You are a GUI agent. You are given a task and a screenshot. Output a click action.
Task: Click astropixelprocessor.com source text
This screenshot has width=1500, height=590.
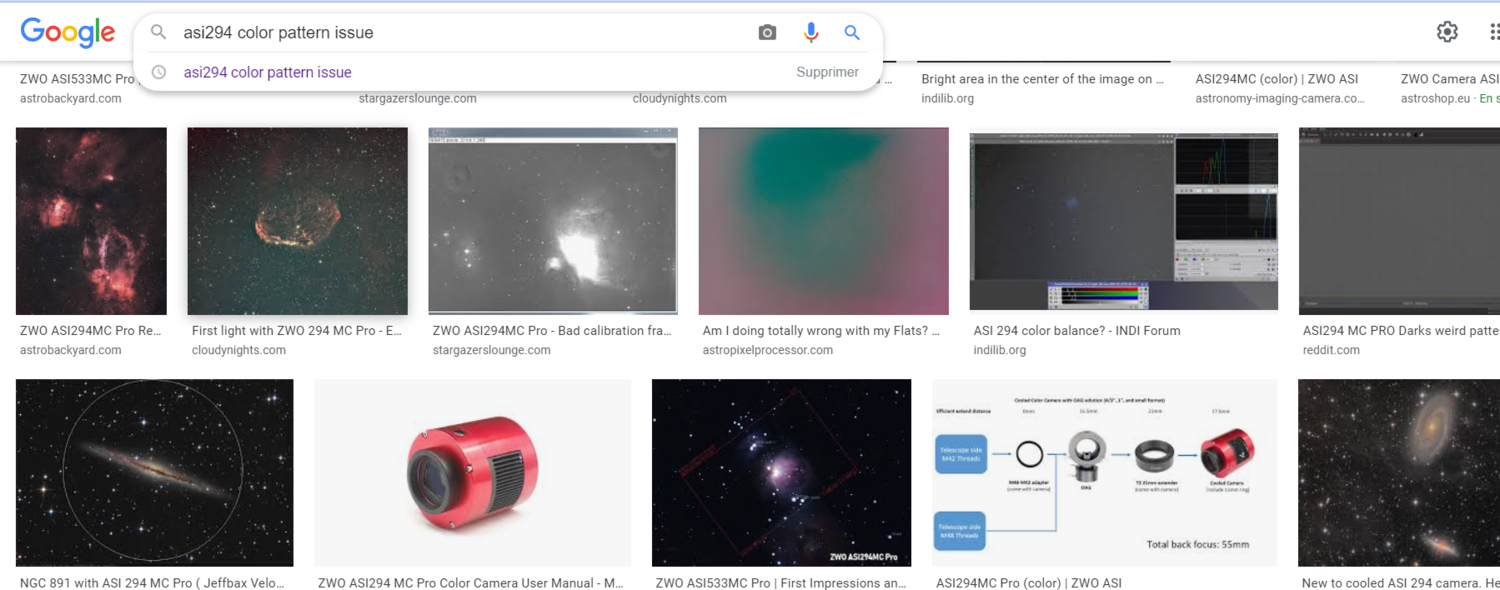(x=768, y=350)
